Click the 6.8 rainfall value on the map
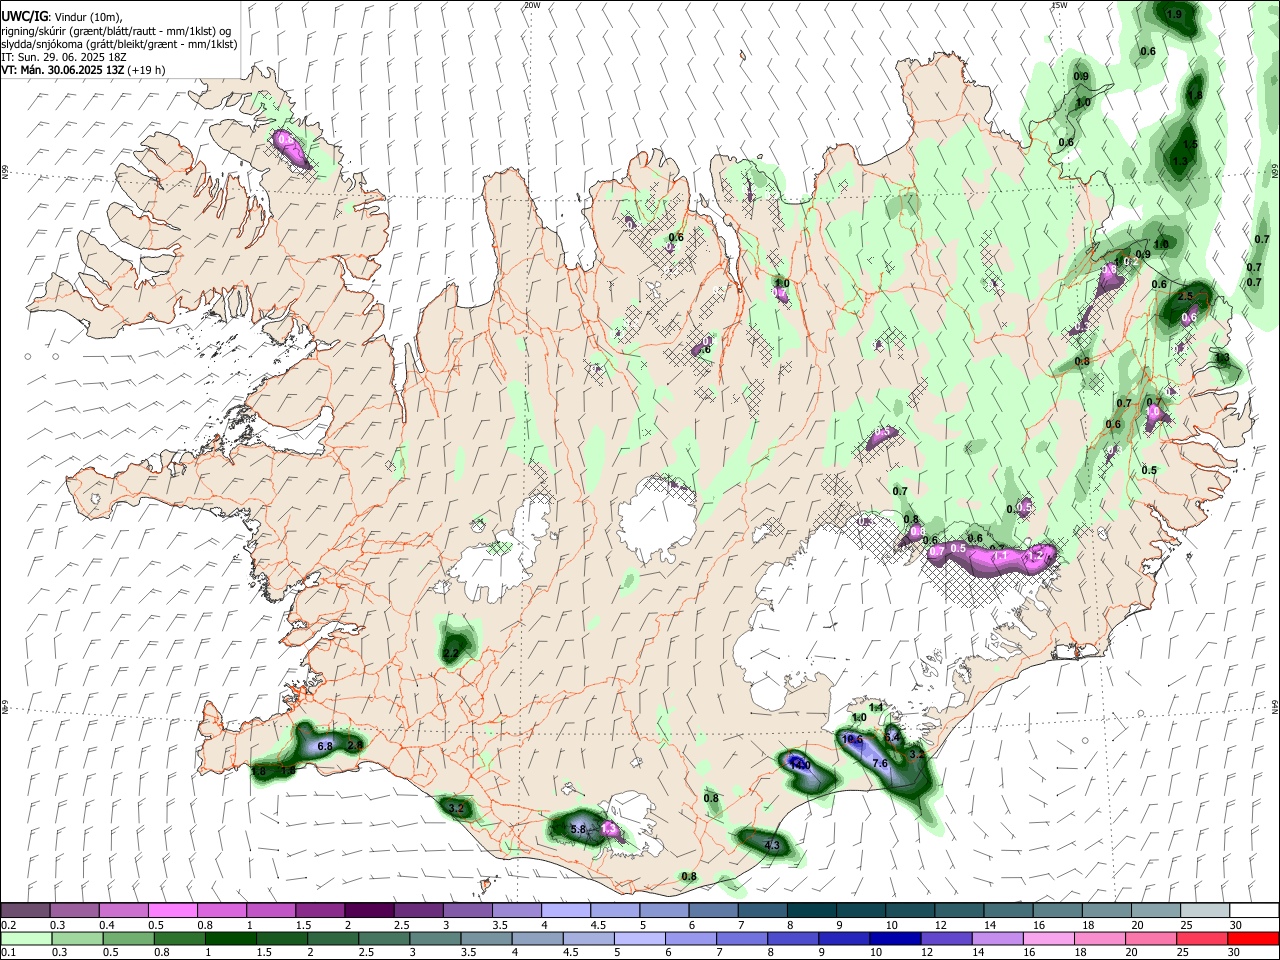Viewport: 1280px width, 960px height. 325,746
